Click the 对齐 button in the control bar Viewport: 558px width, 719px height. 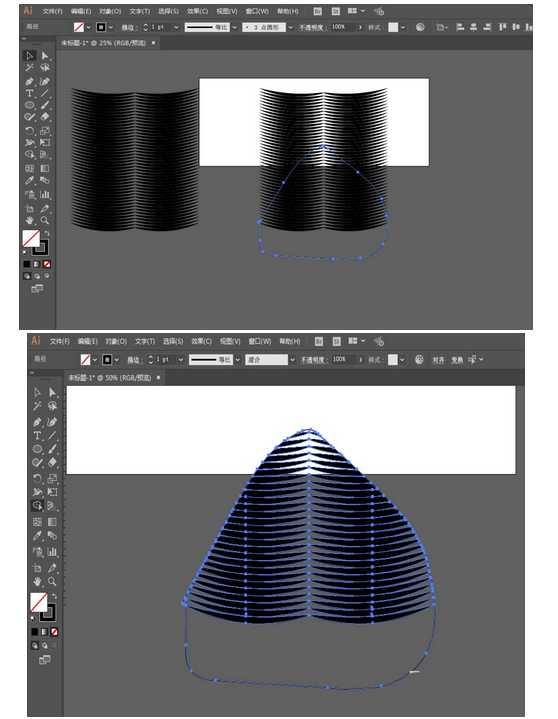[x=438, y=360]
